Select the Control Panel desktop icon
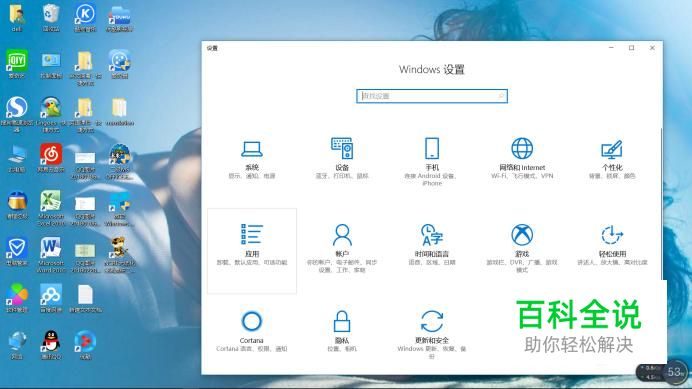692x389 pixels. [51, 64]
